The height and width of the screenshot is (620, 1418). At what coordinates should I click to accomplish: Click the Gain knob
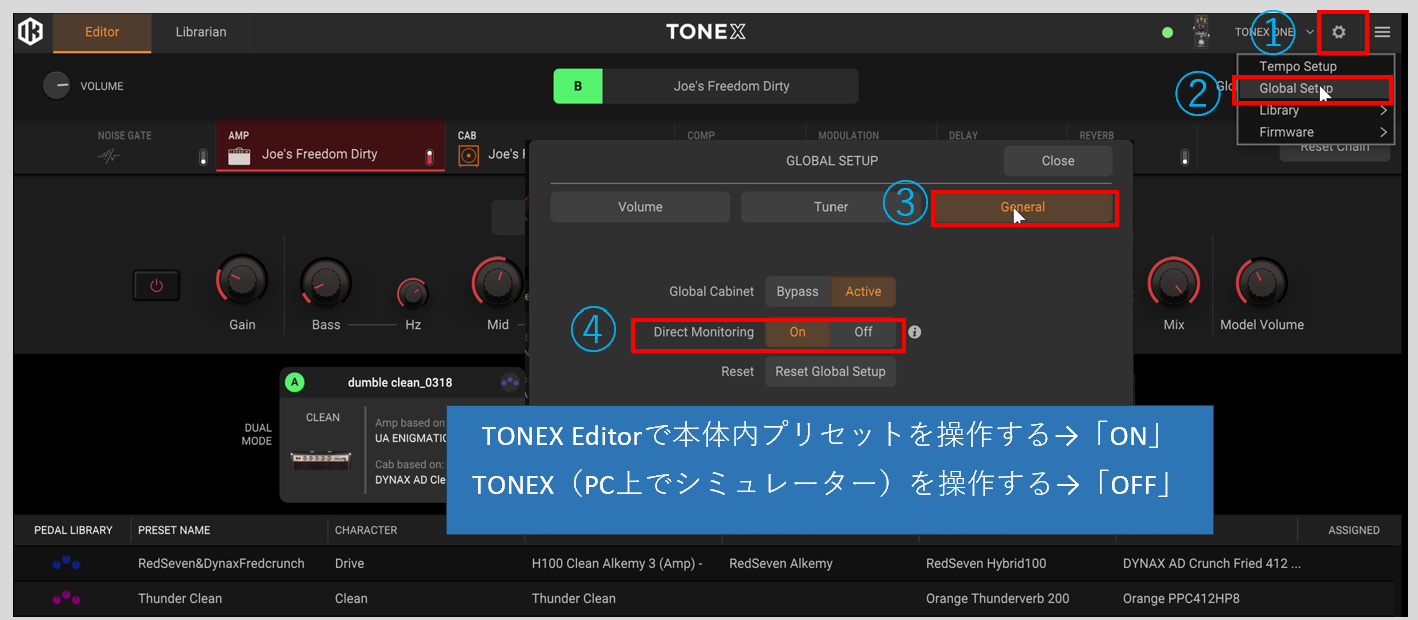pos(242,283)
